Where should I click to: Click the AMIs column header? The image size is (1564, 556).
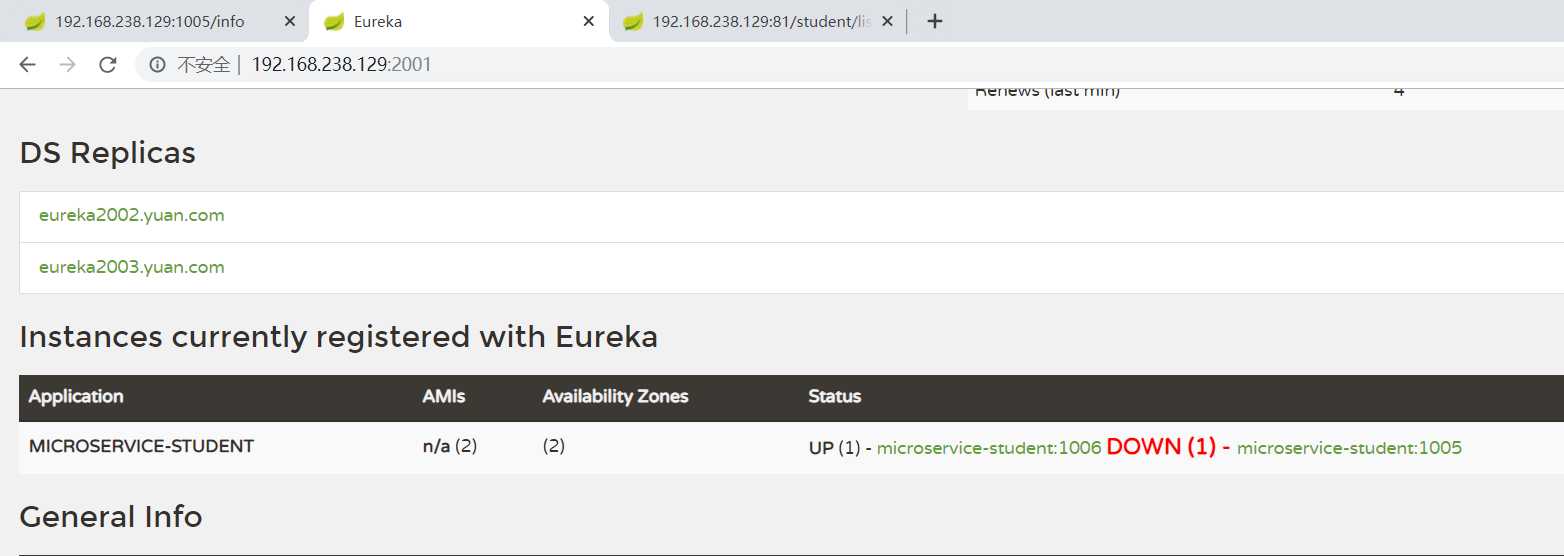(444, 396)
